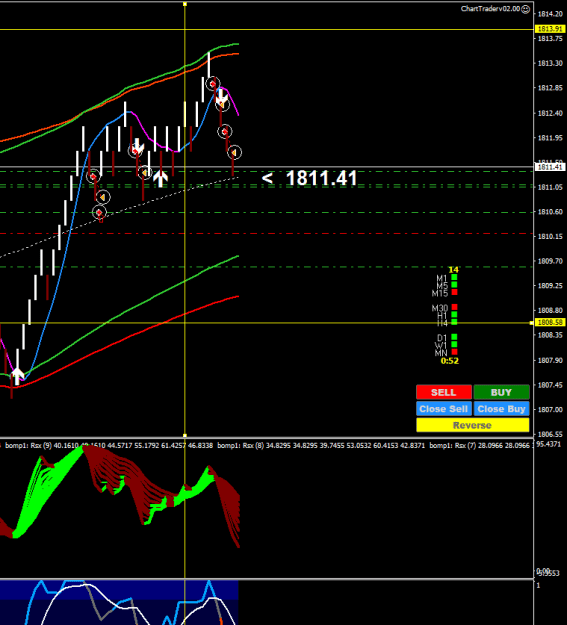The image size is (567, 625).
Task: Click the red SELL button
Action: point(444,392)
